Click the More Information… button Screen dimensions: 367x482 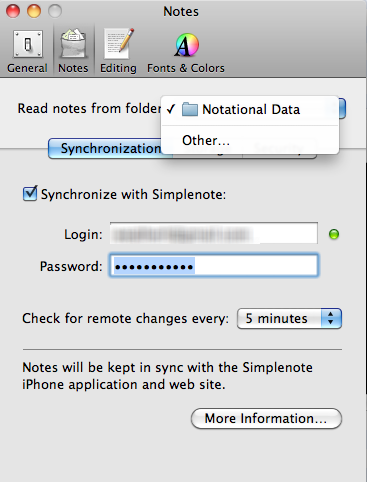tap(266, 418)
